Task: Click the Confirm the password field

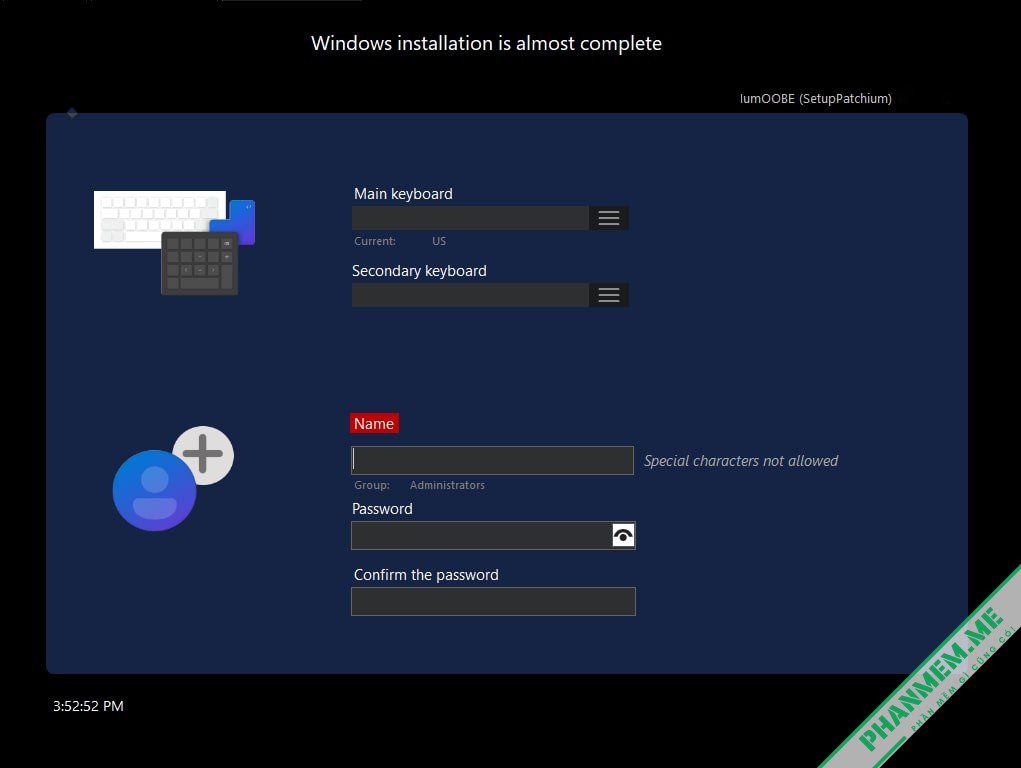Action: [x=493, y=601]
